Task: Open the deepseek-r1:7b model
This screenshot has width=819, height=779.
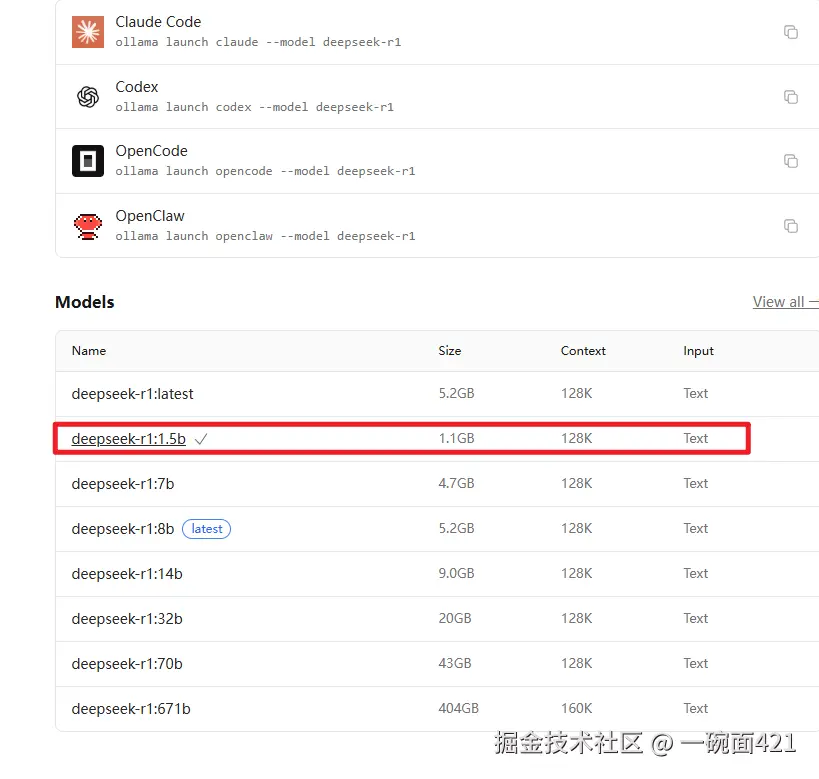Action: pos(123,484)
